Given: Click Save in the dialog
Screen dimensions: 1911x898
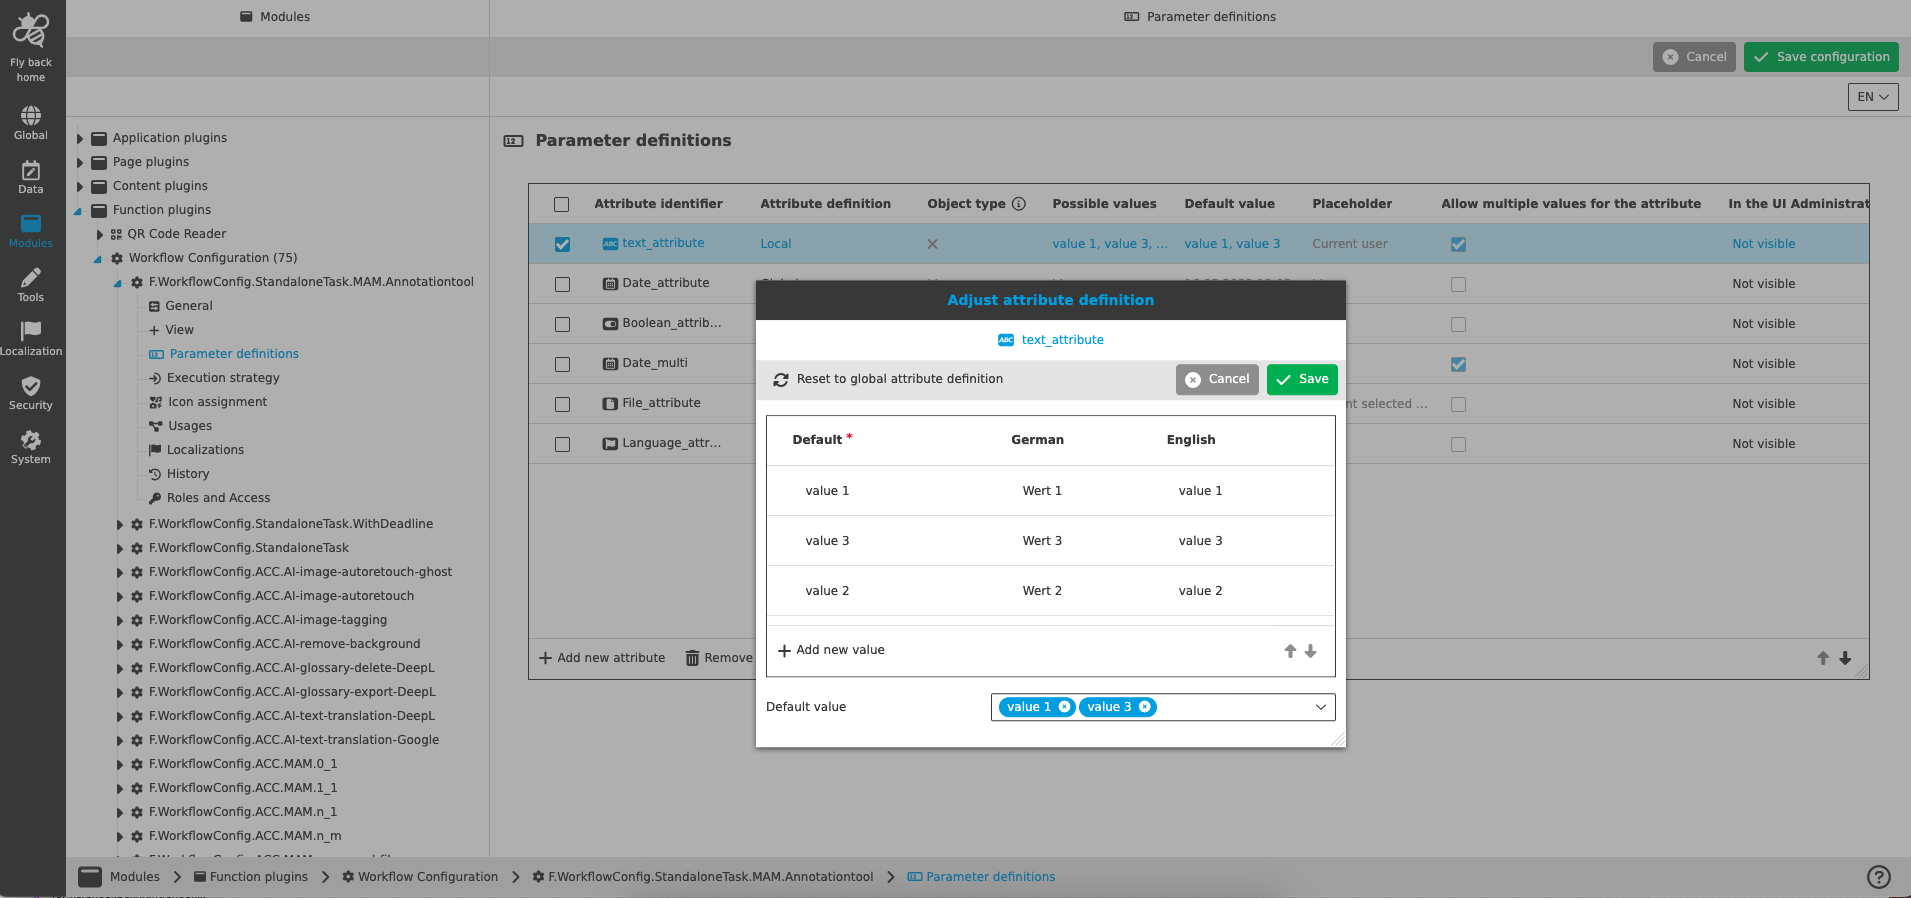Looking at the screenshot, I should point(1302,379).
